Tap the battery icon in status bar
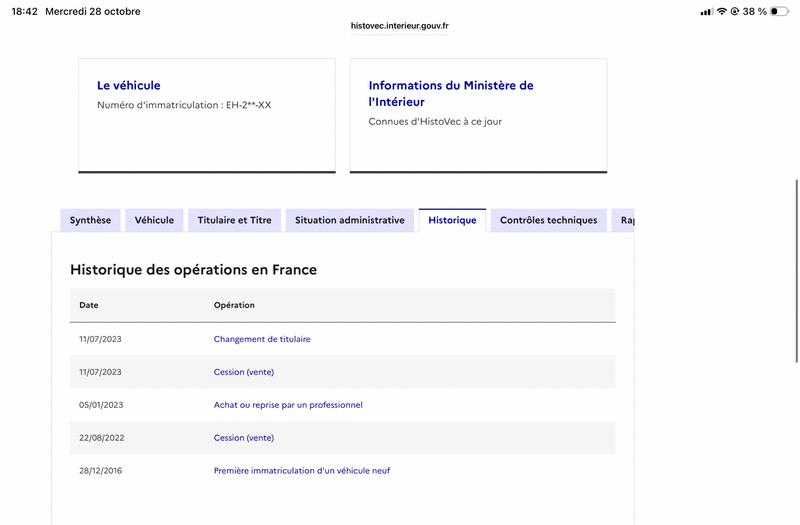Viewport: 800px width, 525px height. (x=779, y=11)
